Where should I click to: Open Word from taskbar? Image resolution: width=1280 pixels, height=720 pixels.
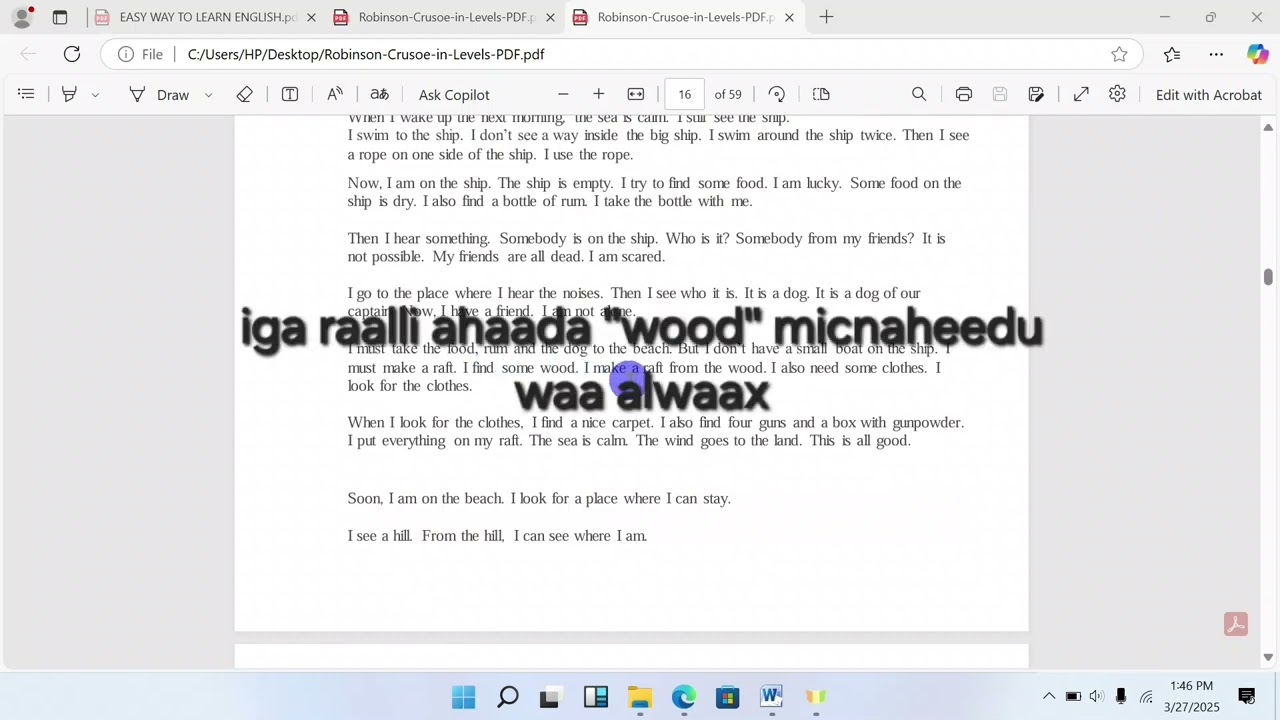click(x=772, y=697)
